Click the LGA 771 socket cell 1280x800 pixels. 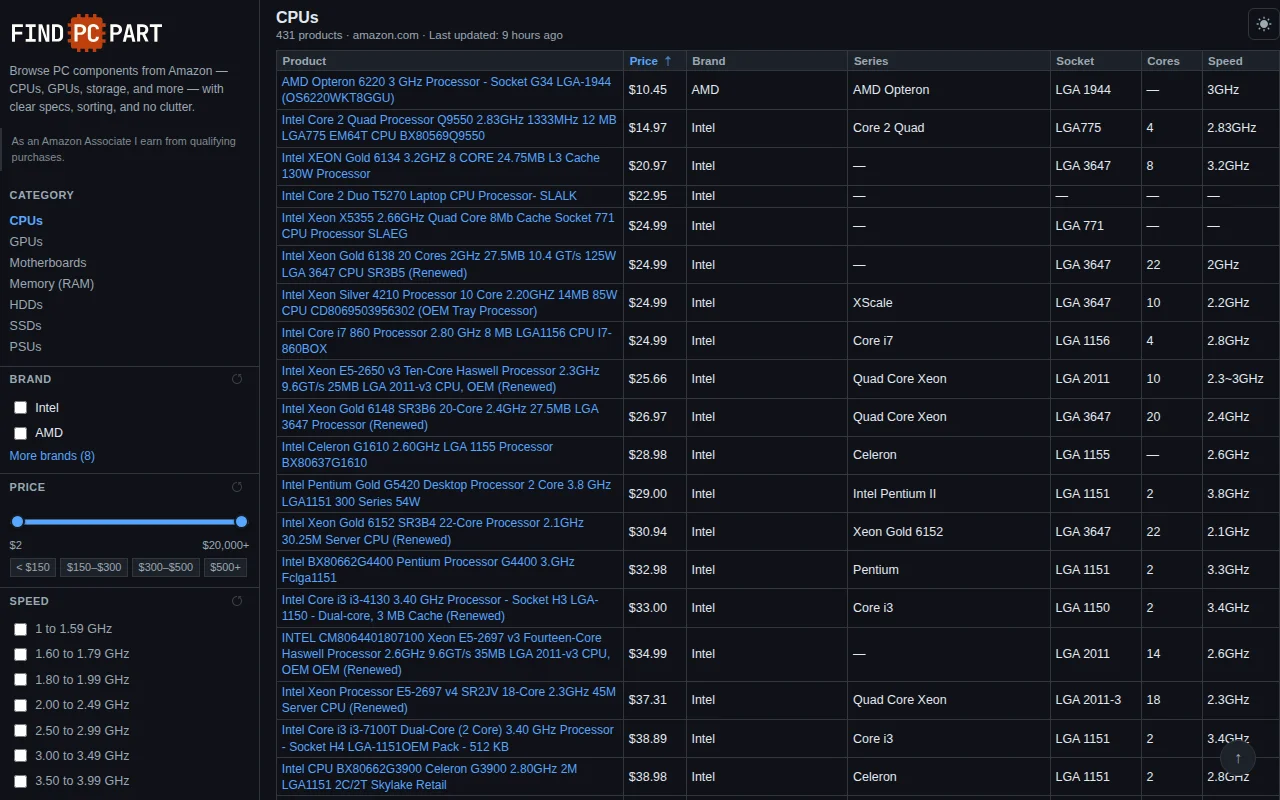pos(1095,226)
